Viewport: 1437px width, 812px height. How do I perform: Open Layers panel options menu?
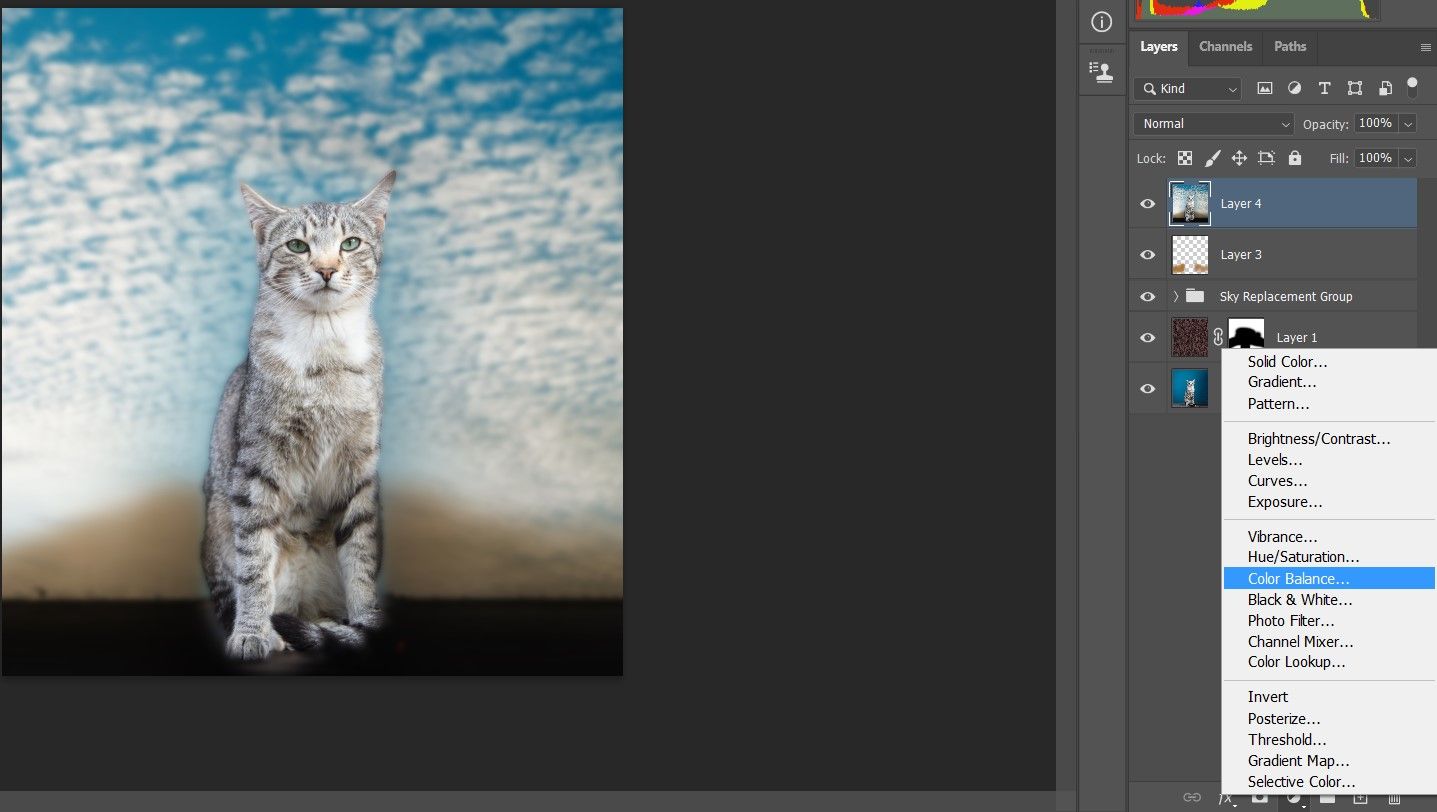click(1426, 47)
